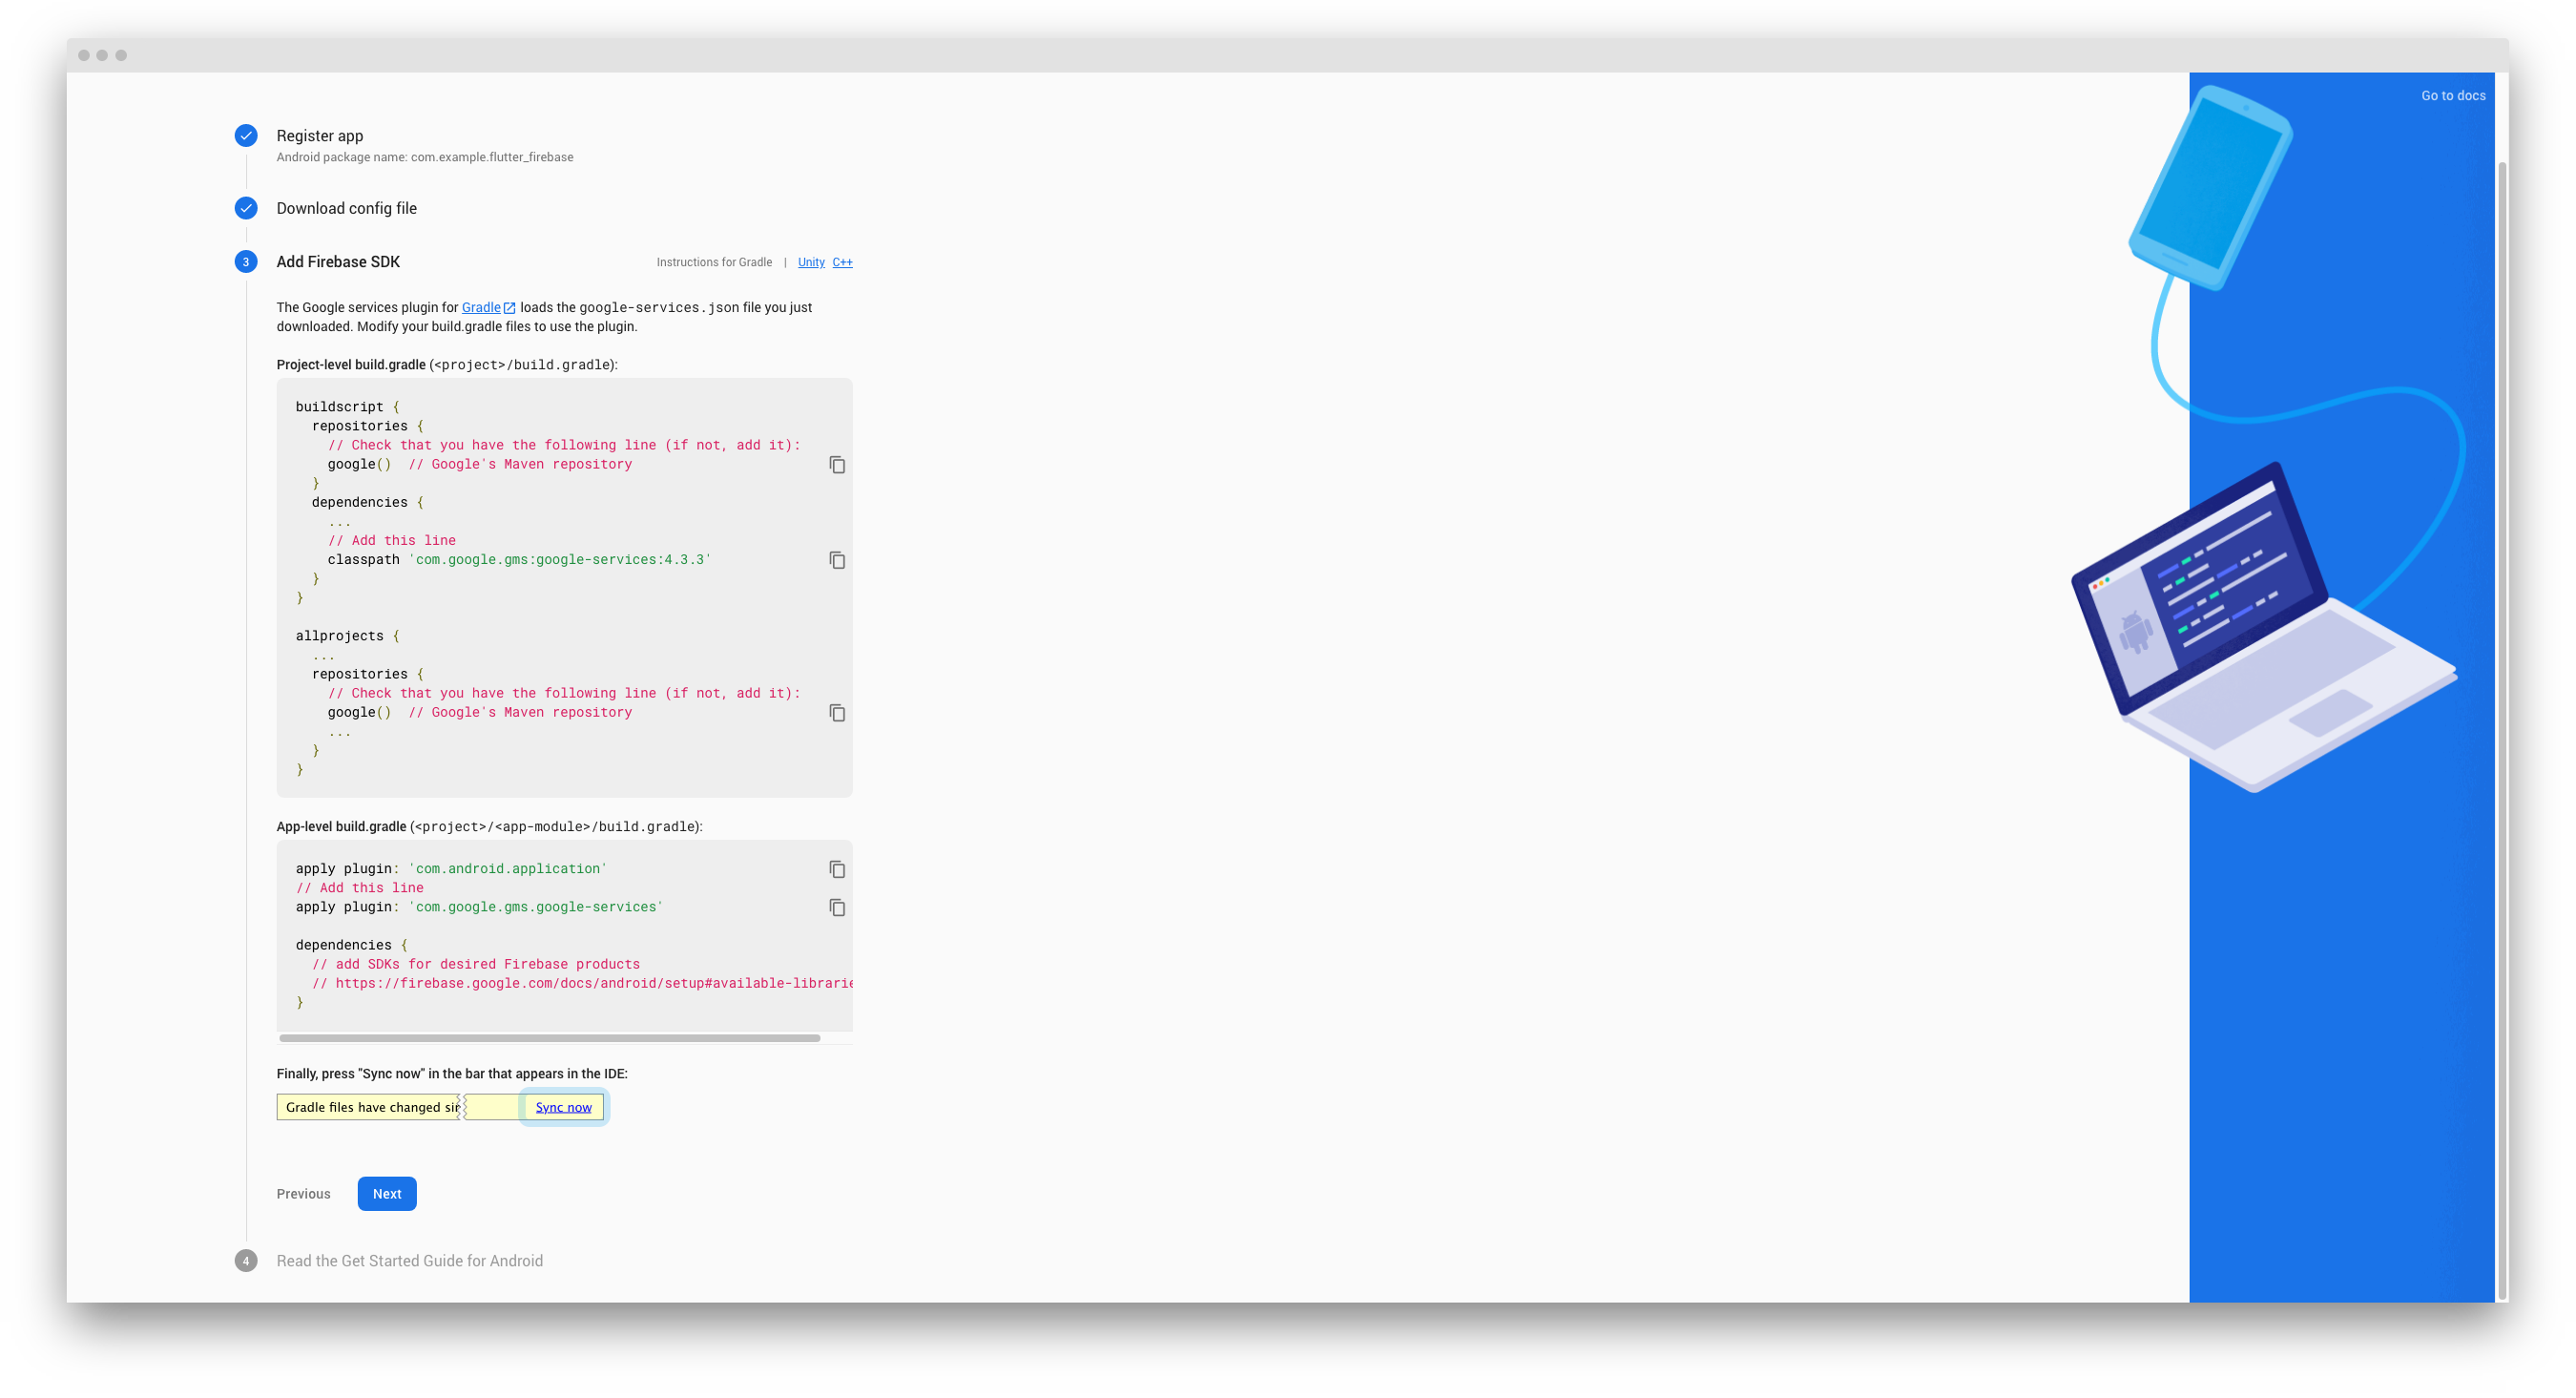
Task: Click the phone illustration
Action: coord(2211,188)
